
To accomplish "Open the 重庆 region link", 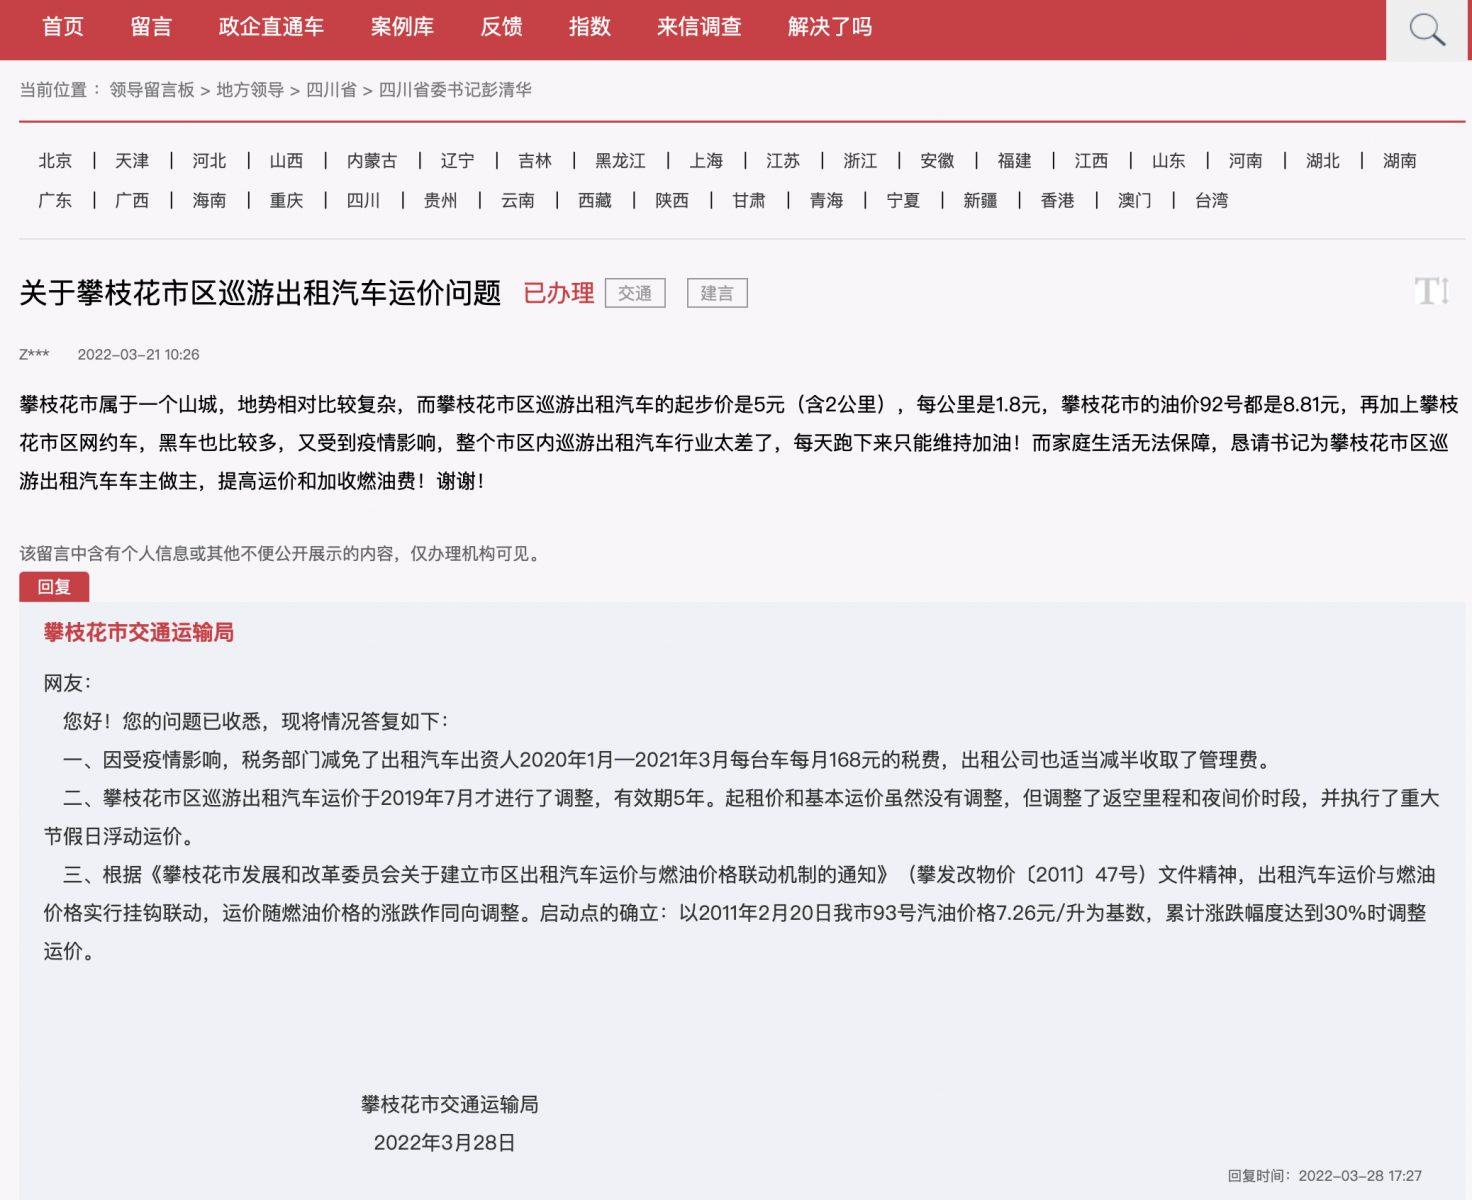I will pos(286,201).
